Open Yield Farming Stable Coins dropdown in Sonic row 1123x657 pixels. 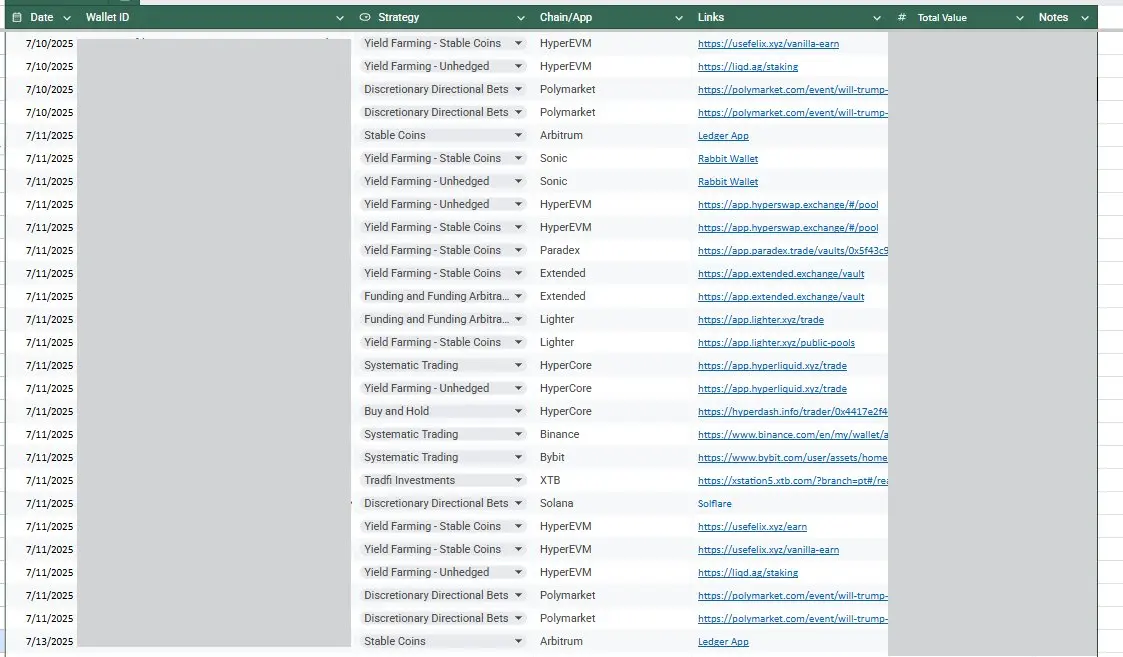[x=518, y=158]
